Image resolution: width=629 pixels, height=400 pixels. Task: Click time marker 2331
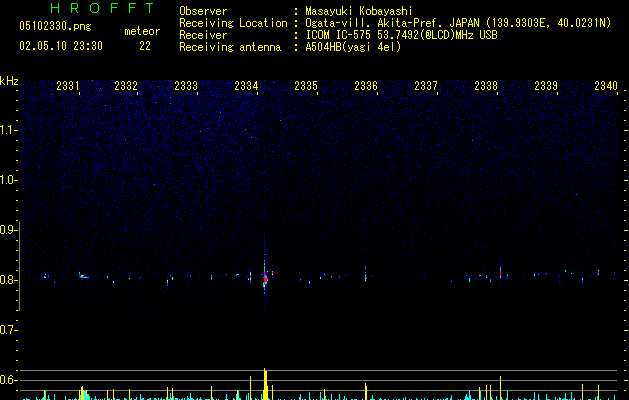pyautogui.click(x=68, y=85)
